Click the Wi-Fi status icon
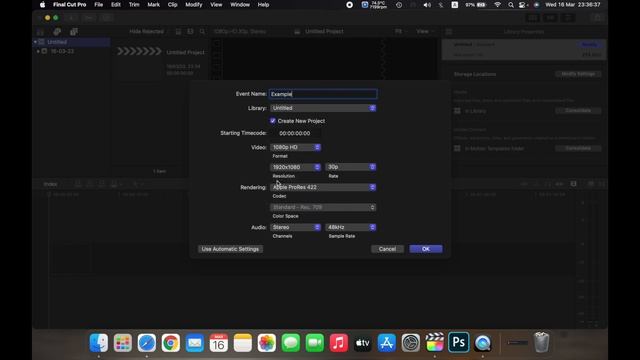Screen dimensions: 640x360 497,5
